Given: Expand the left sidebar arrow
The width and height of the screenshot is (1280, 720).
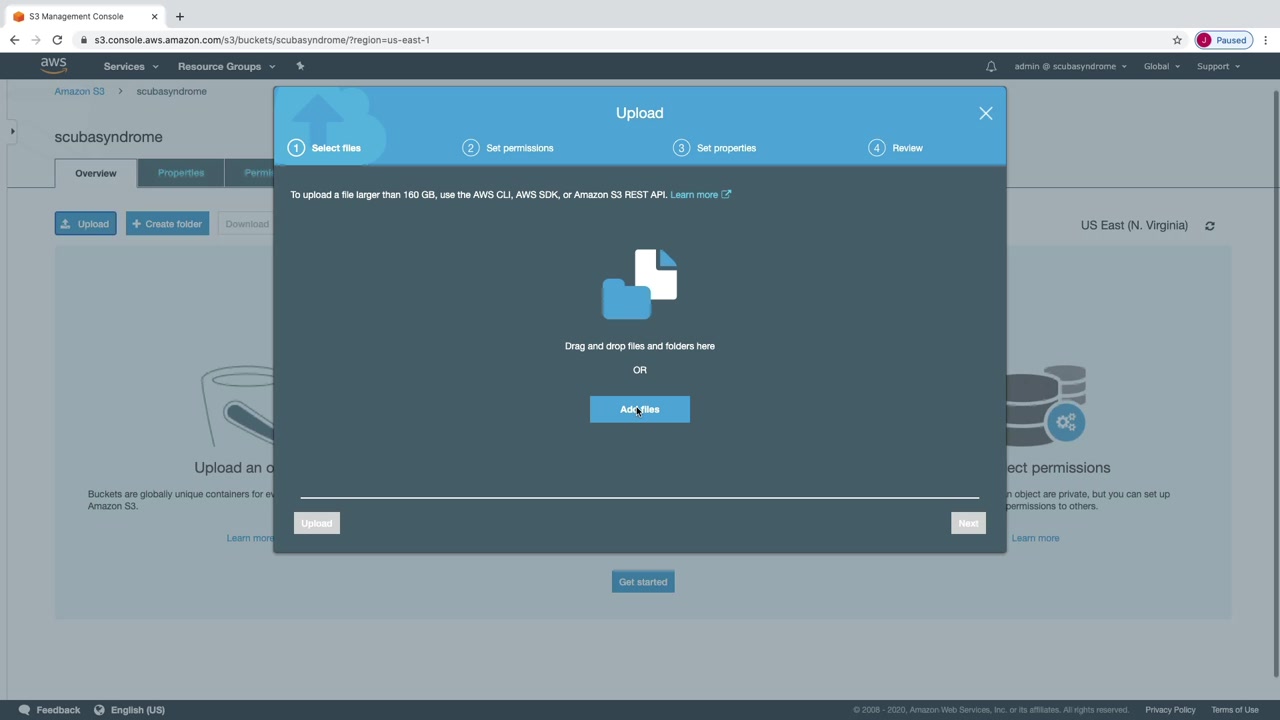Looking at the screenshot, I should pyautogui.click(x=12, y=131).
